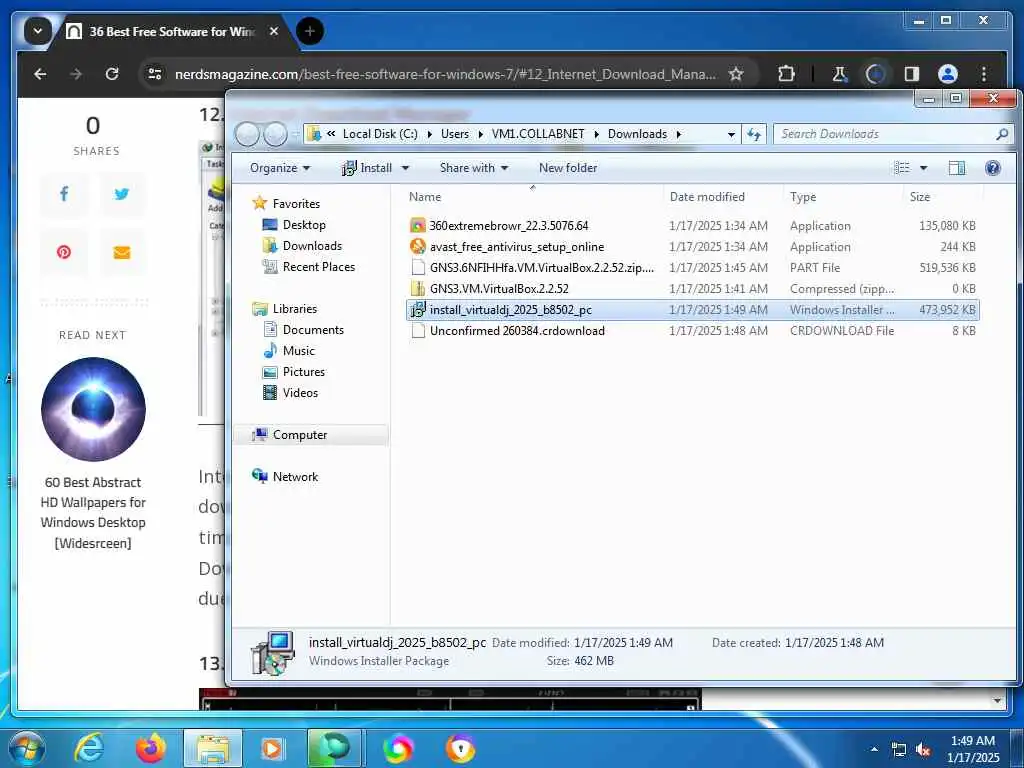Image resolution: width=1024 pixels, height=768 pixels.
Task: Open 60 Best Abstract HD Wallpapers link
Action: click(93, 513)
